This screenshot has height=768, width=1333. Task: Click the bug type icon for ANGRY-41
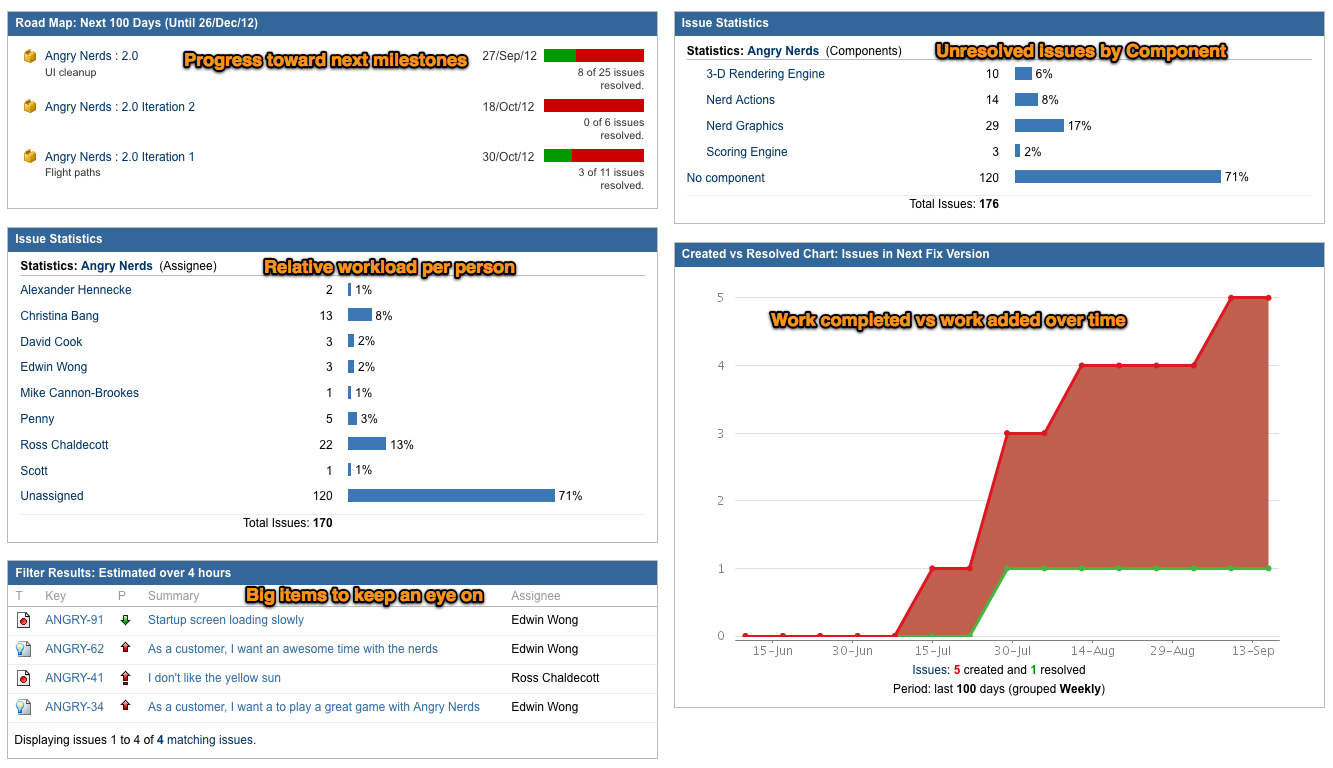(x=23, y=677)
